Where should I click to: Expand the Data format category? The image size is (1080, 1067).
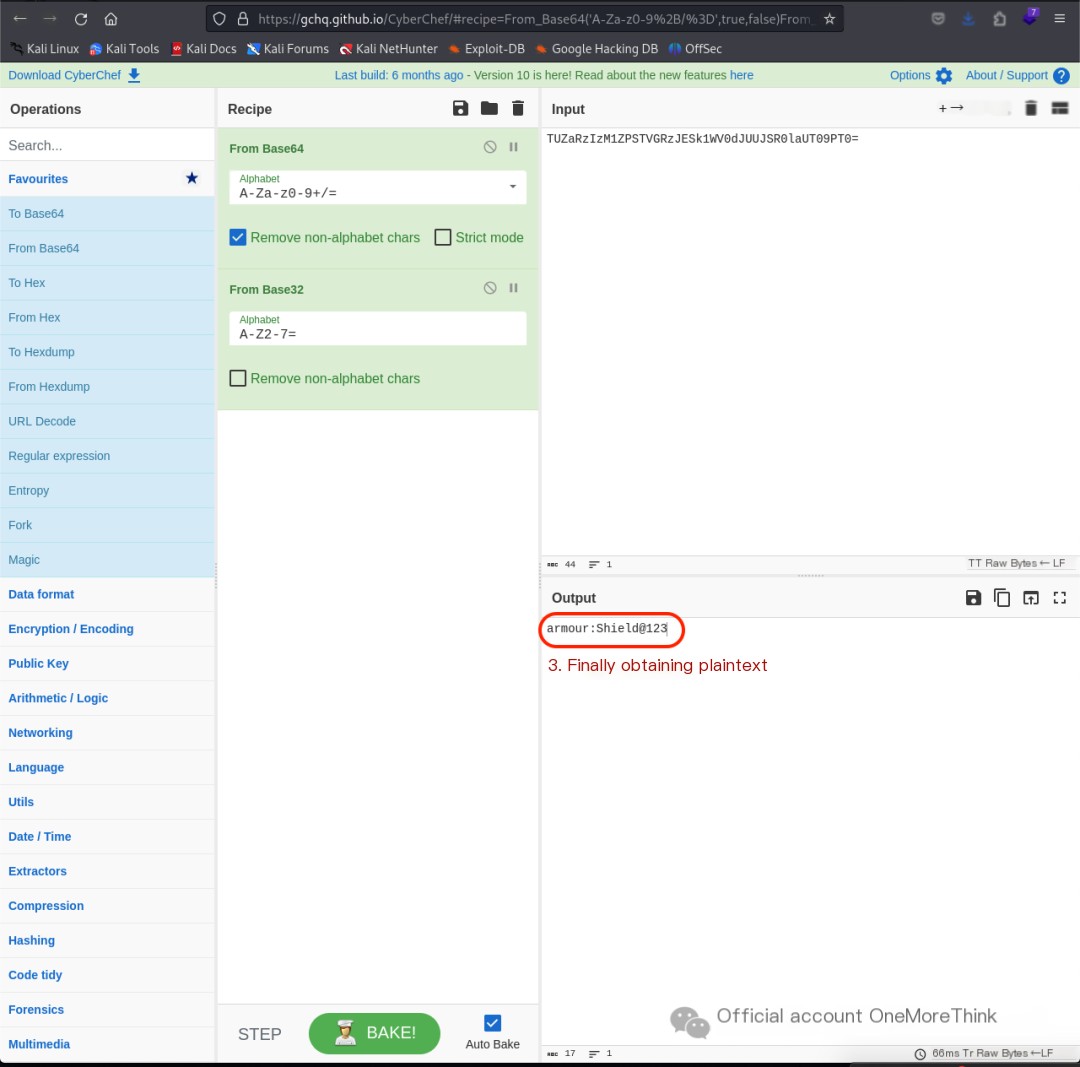pos(107,594)
